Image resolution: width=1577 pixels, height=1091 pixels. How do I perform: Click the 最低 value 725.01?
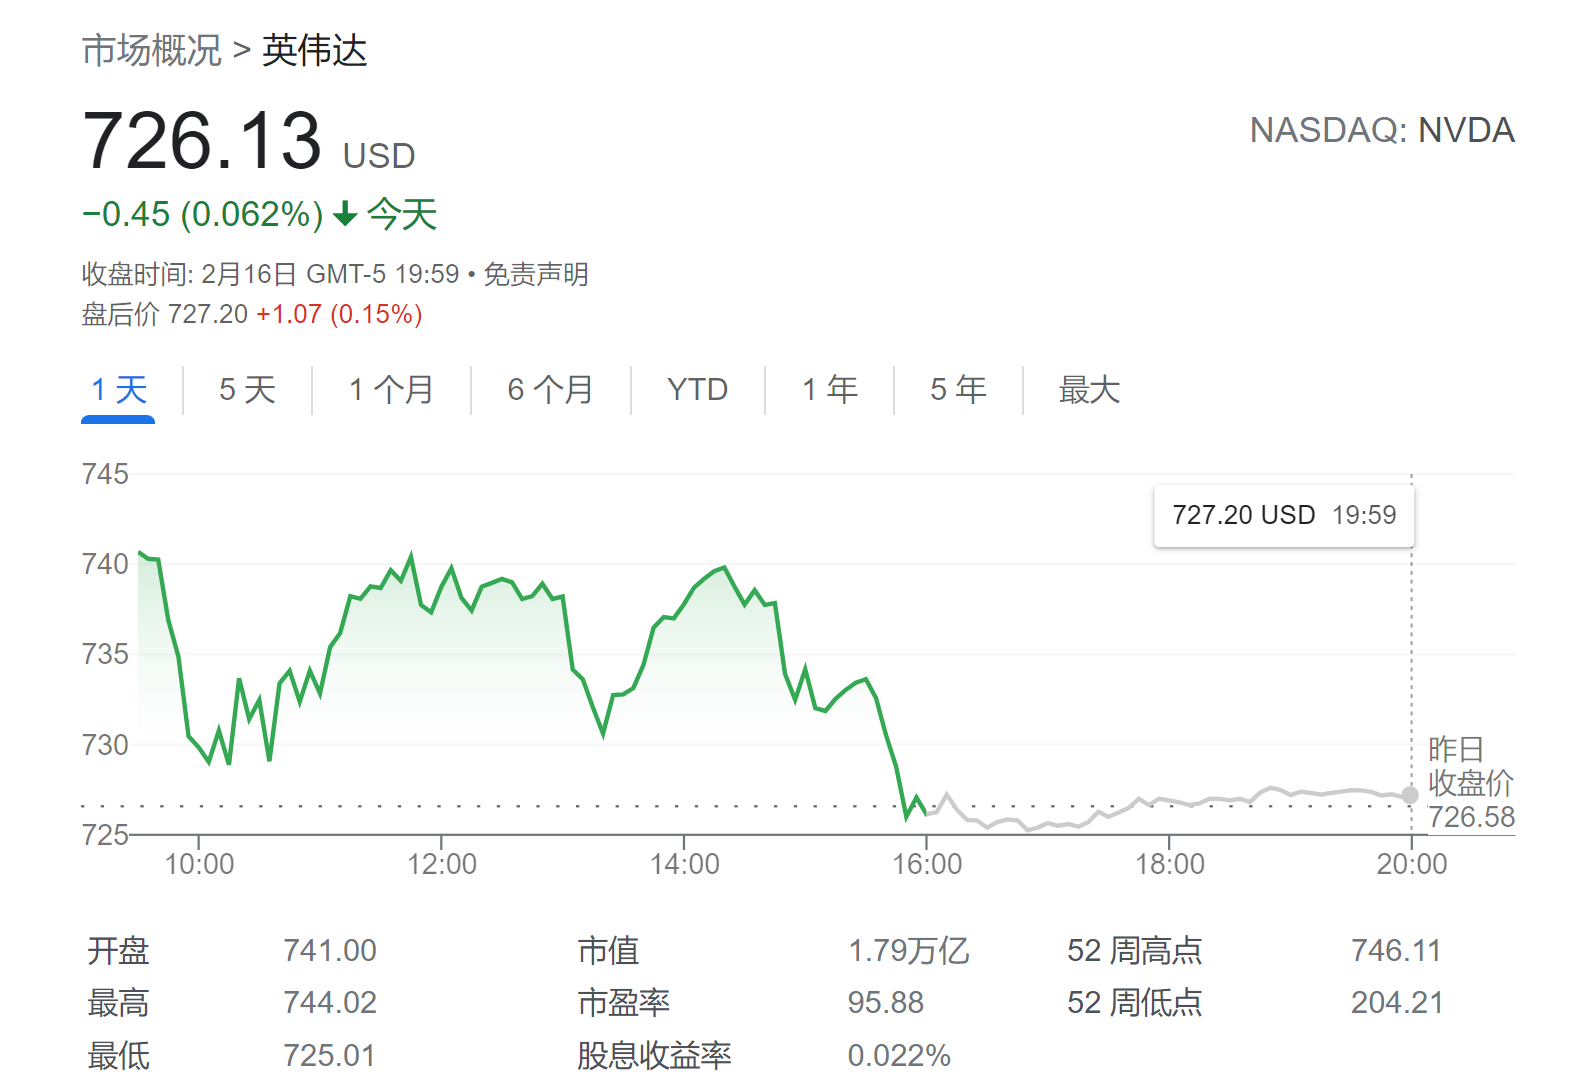[x=330, y=1055]
